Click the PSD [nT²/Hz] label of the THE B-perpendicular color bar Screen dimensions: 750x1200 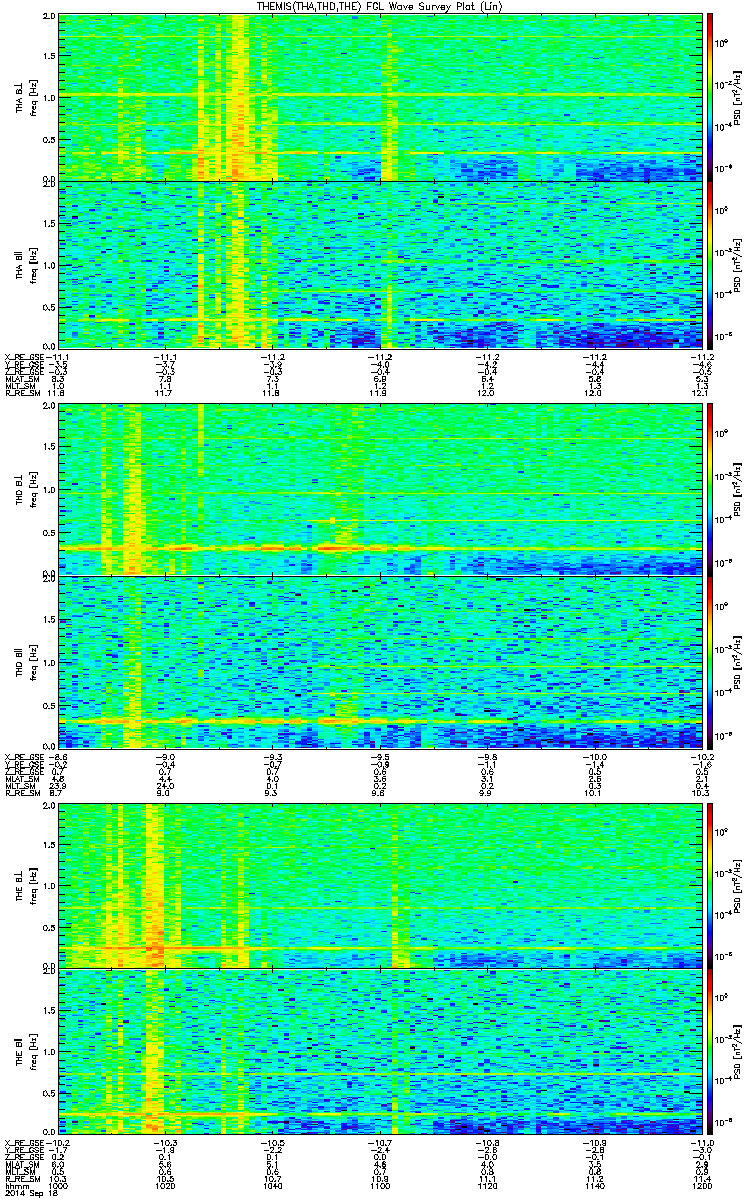coord(738,885)
